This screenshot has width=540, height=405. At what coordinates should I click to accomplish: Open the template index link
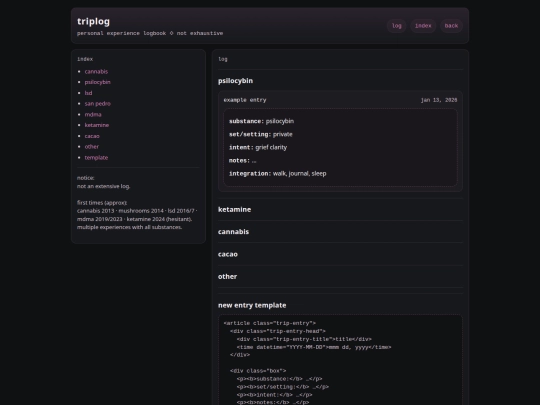96,157
